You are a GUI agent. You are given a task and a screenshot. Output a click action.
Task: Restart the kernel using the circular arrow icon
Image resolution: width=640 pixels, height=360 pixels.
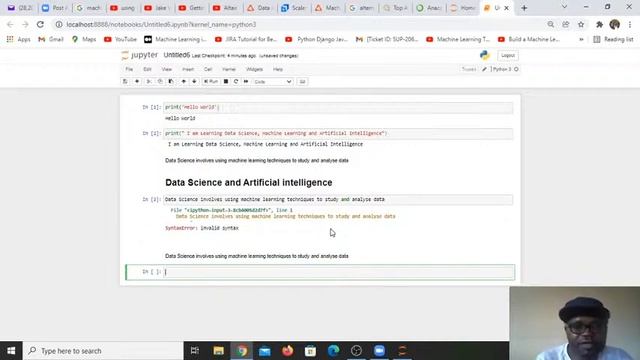(x=236, y=82)
